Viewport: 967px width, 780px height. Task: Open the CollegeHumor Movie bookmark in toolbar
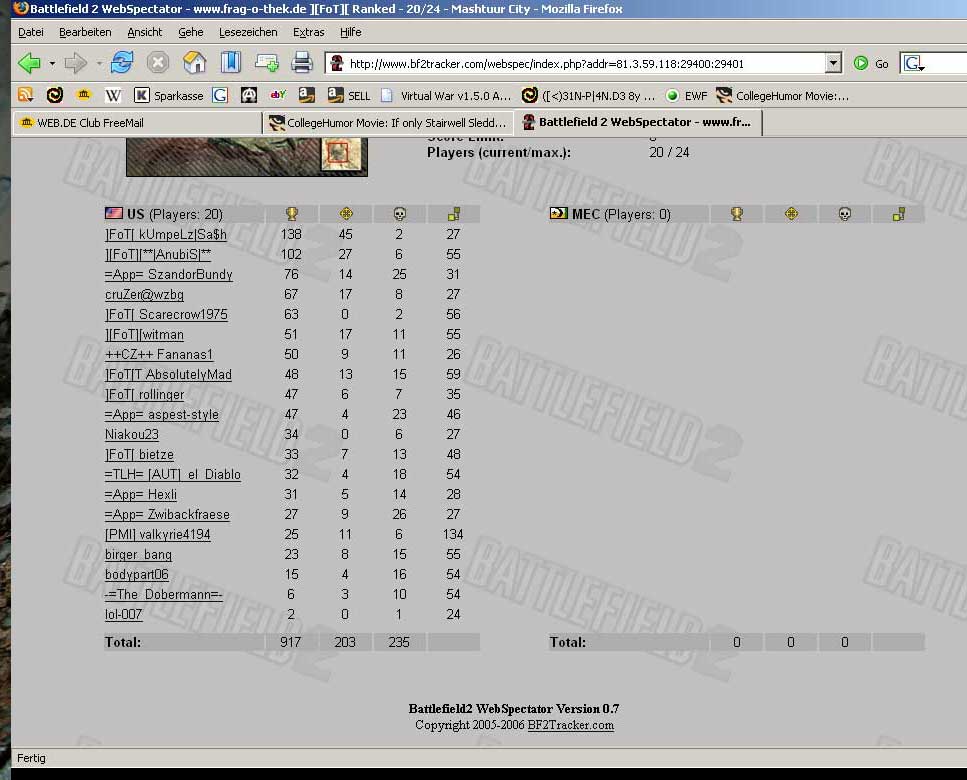(783, 96)
